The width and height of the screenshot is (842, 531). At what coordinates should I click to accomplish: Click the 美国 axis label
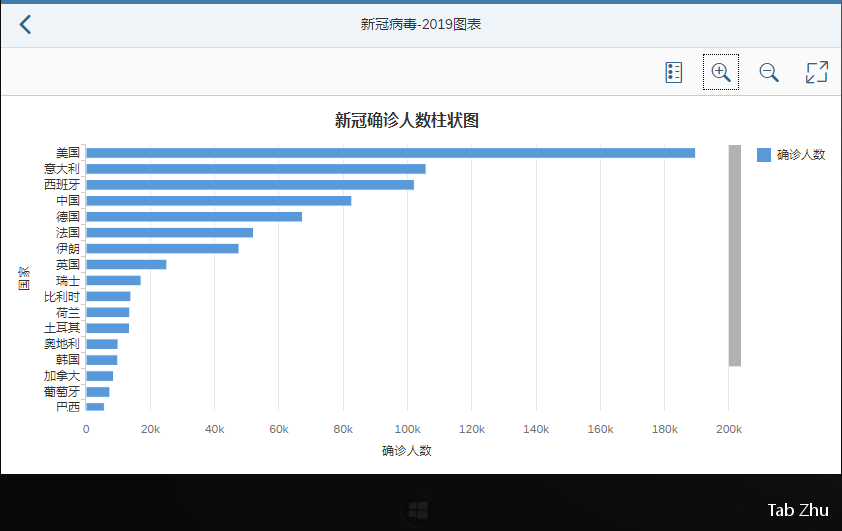[68, 153]
